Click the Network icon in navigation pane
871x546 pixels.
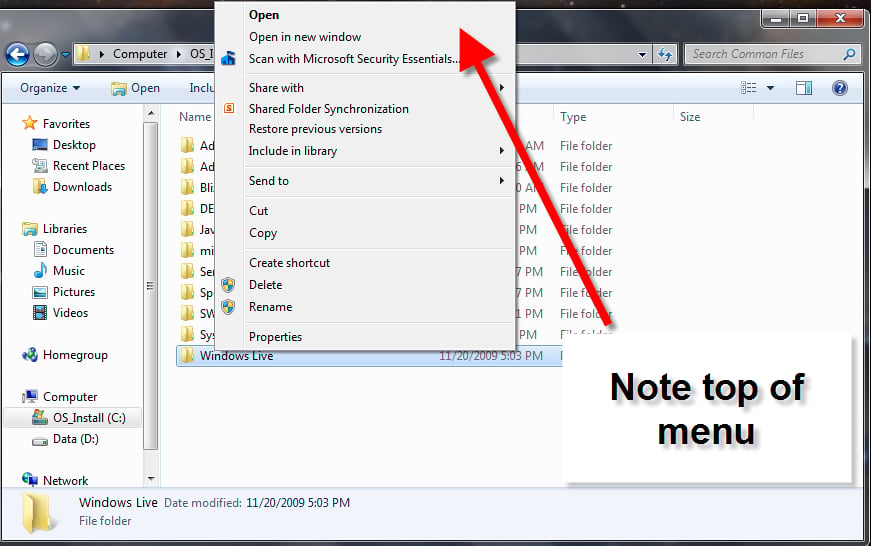coord(29,479)
